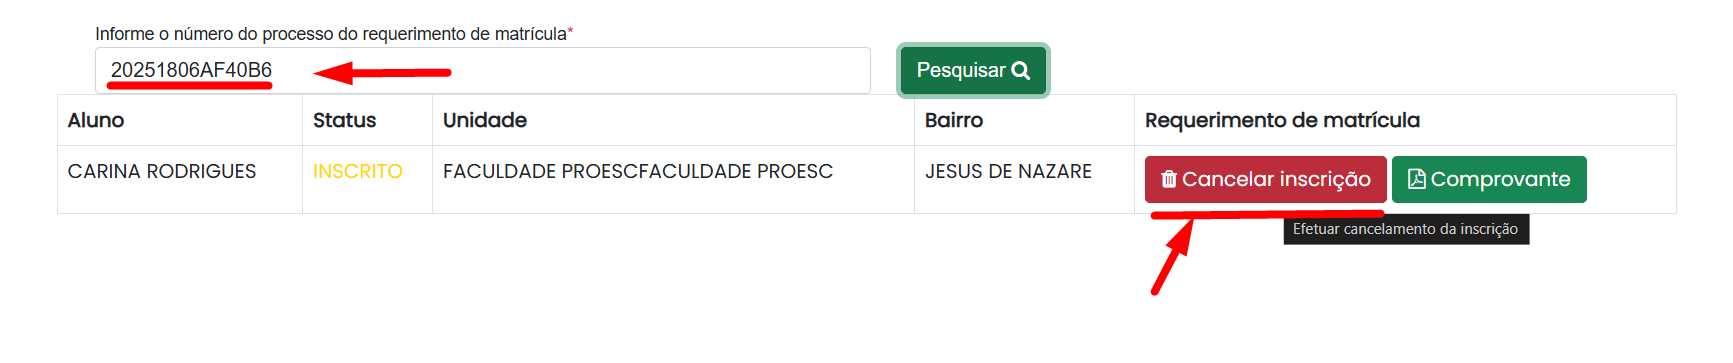Select the Bairro column header
This screenshot has height=363, width=1733.
[x=954, y=120]
